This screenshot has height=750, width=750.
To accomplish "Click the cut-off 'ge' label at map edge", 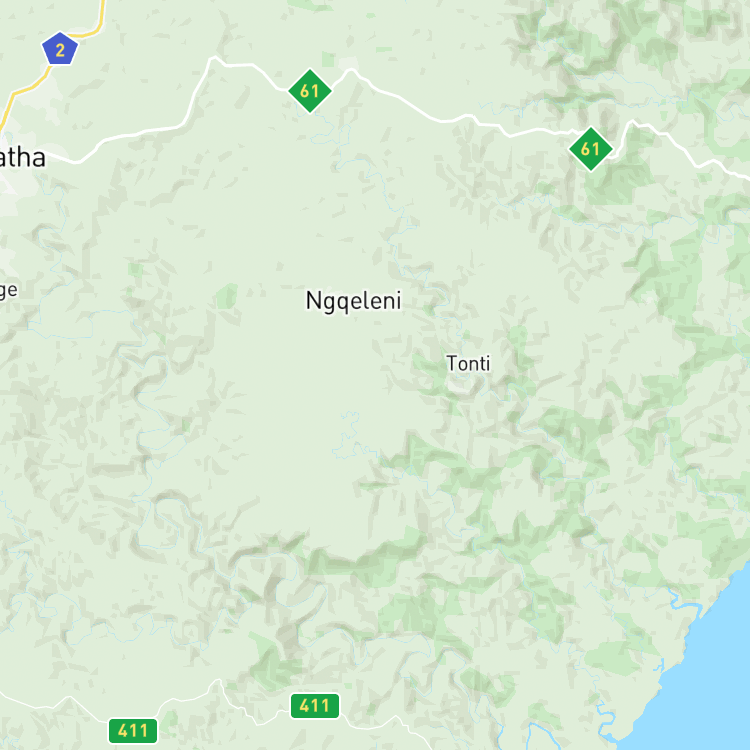I will point(9,290).
